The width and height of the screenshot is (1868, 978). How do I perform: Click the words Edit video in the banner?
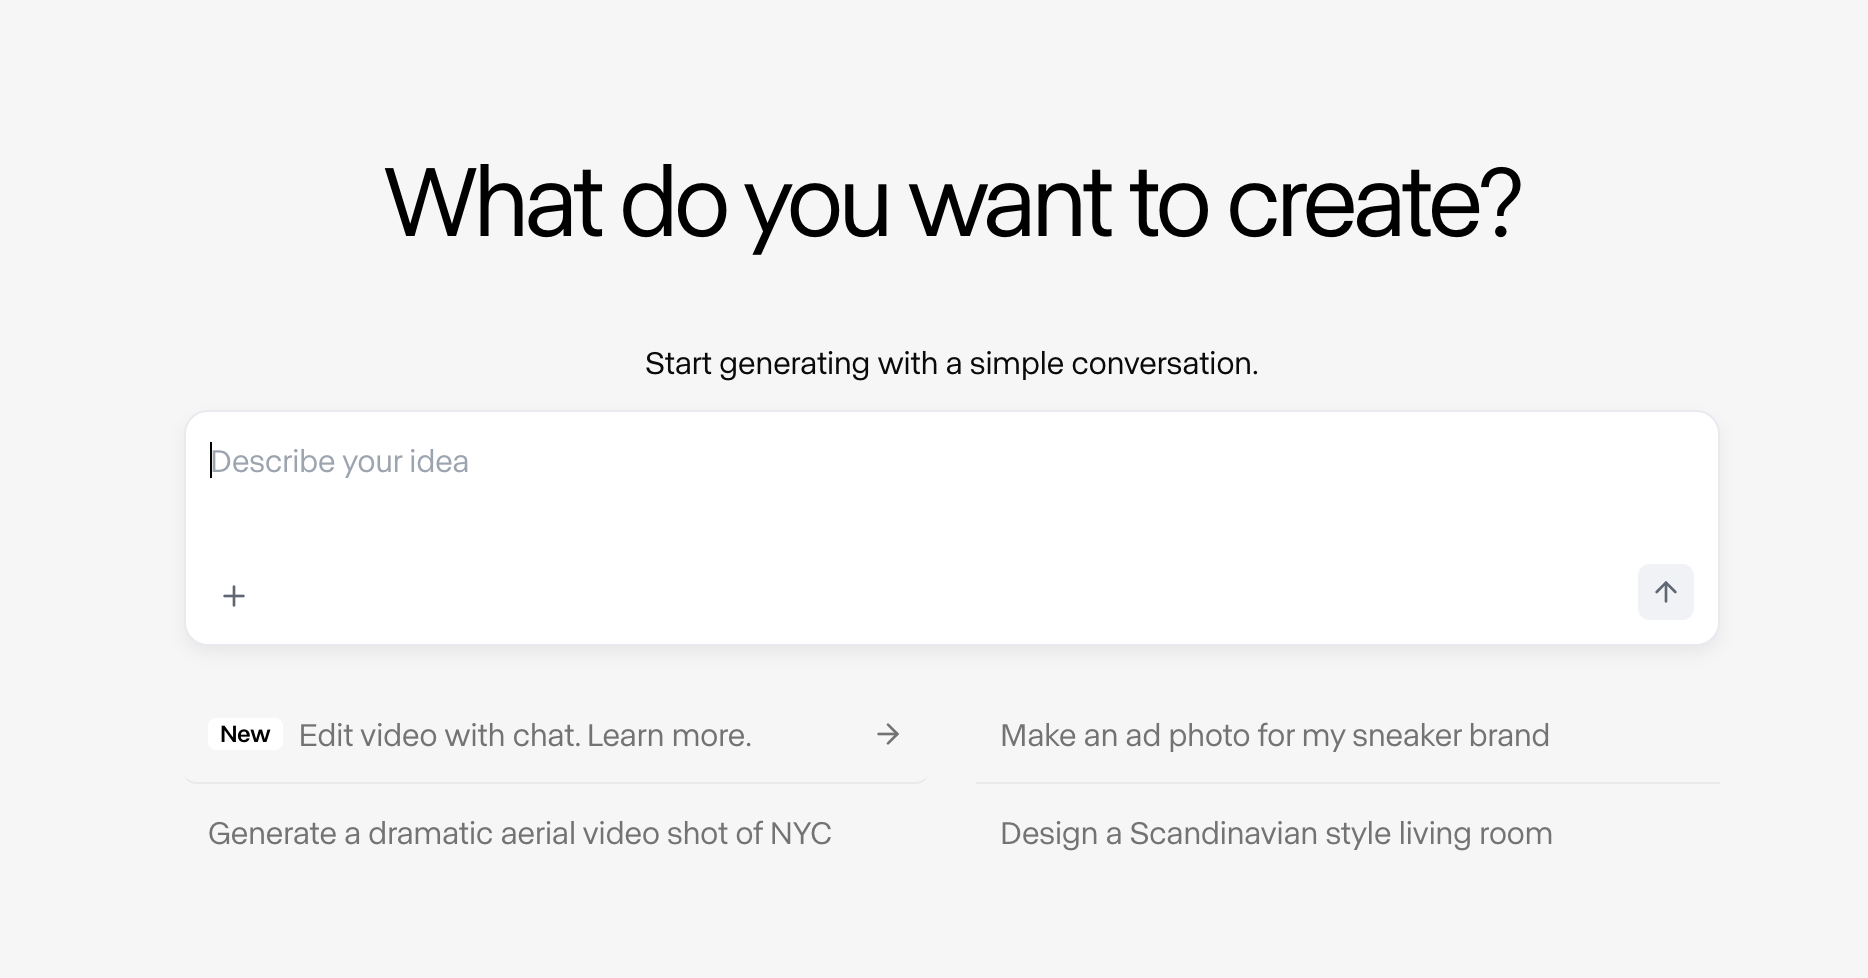click(x=367, y=736)
